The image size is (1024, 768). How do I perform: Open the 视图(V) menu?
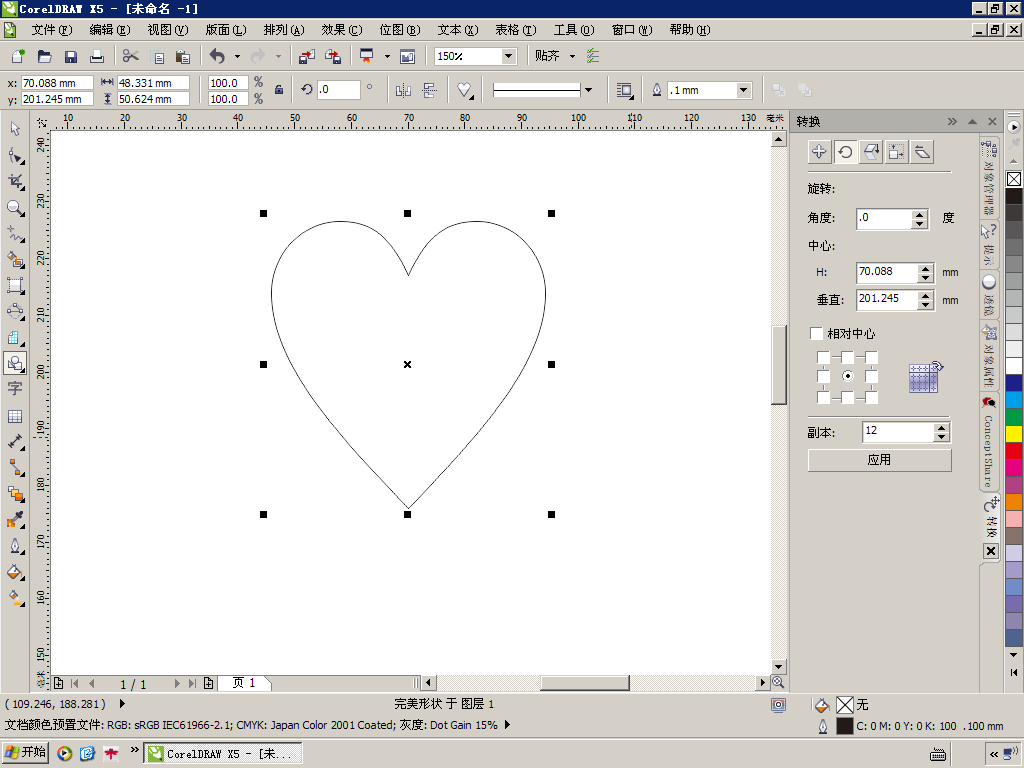(168, 29)
